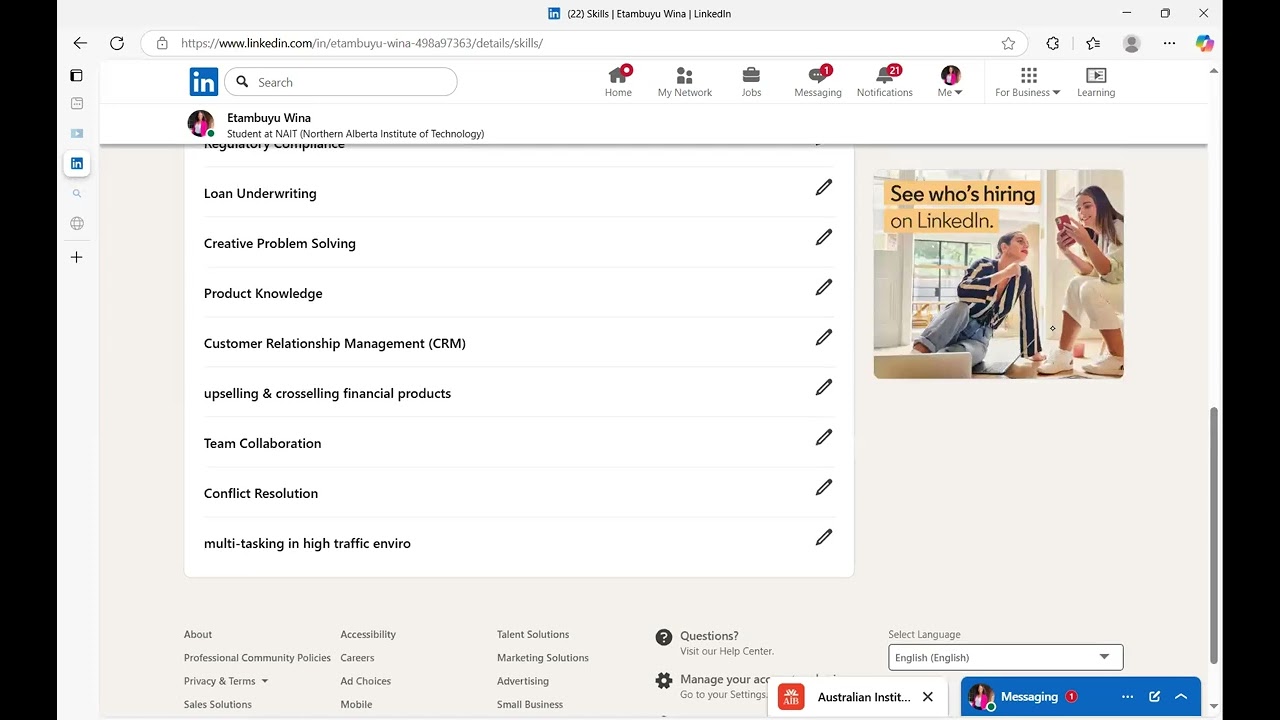This screenshot has height=720, width=1280.
Task: Open Professional Community Policies link
Action: (x=257, y=658)
